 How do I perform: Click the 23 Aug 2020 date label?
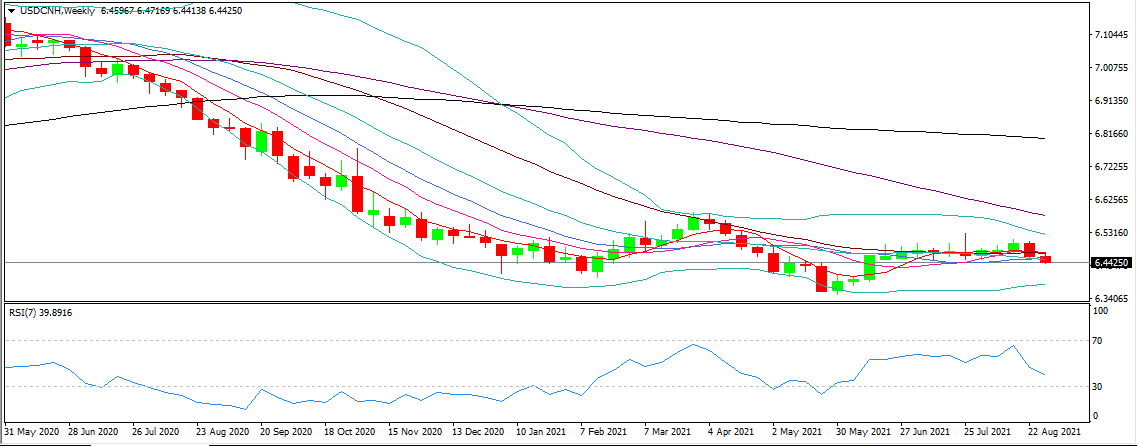(x=223, y=430)
